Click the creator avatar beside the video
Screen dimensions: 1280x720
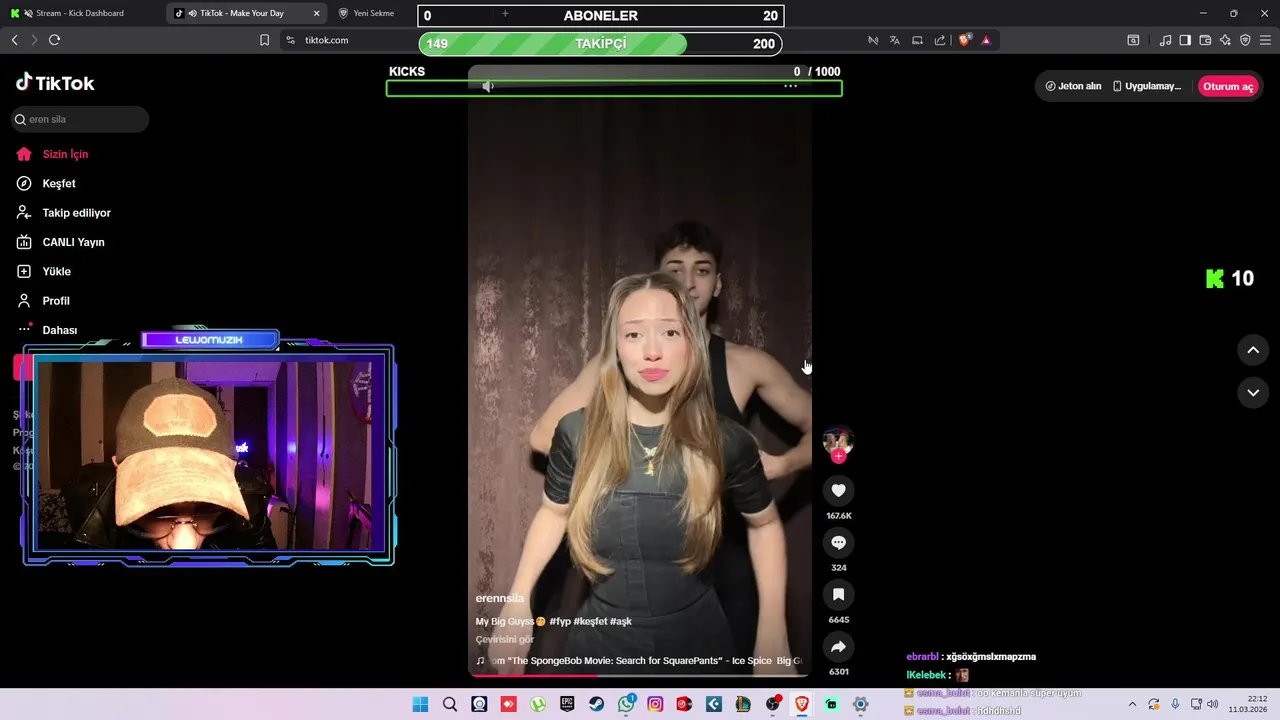(x=838, y=441)
